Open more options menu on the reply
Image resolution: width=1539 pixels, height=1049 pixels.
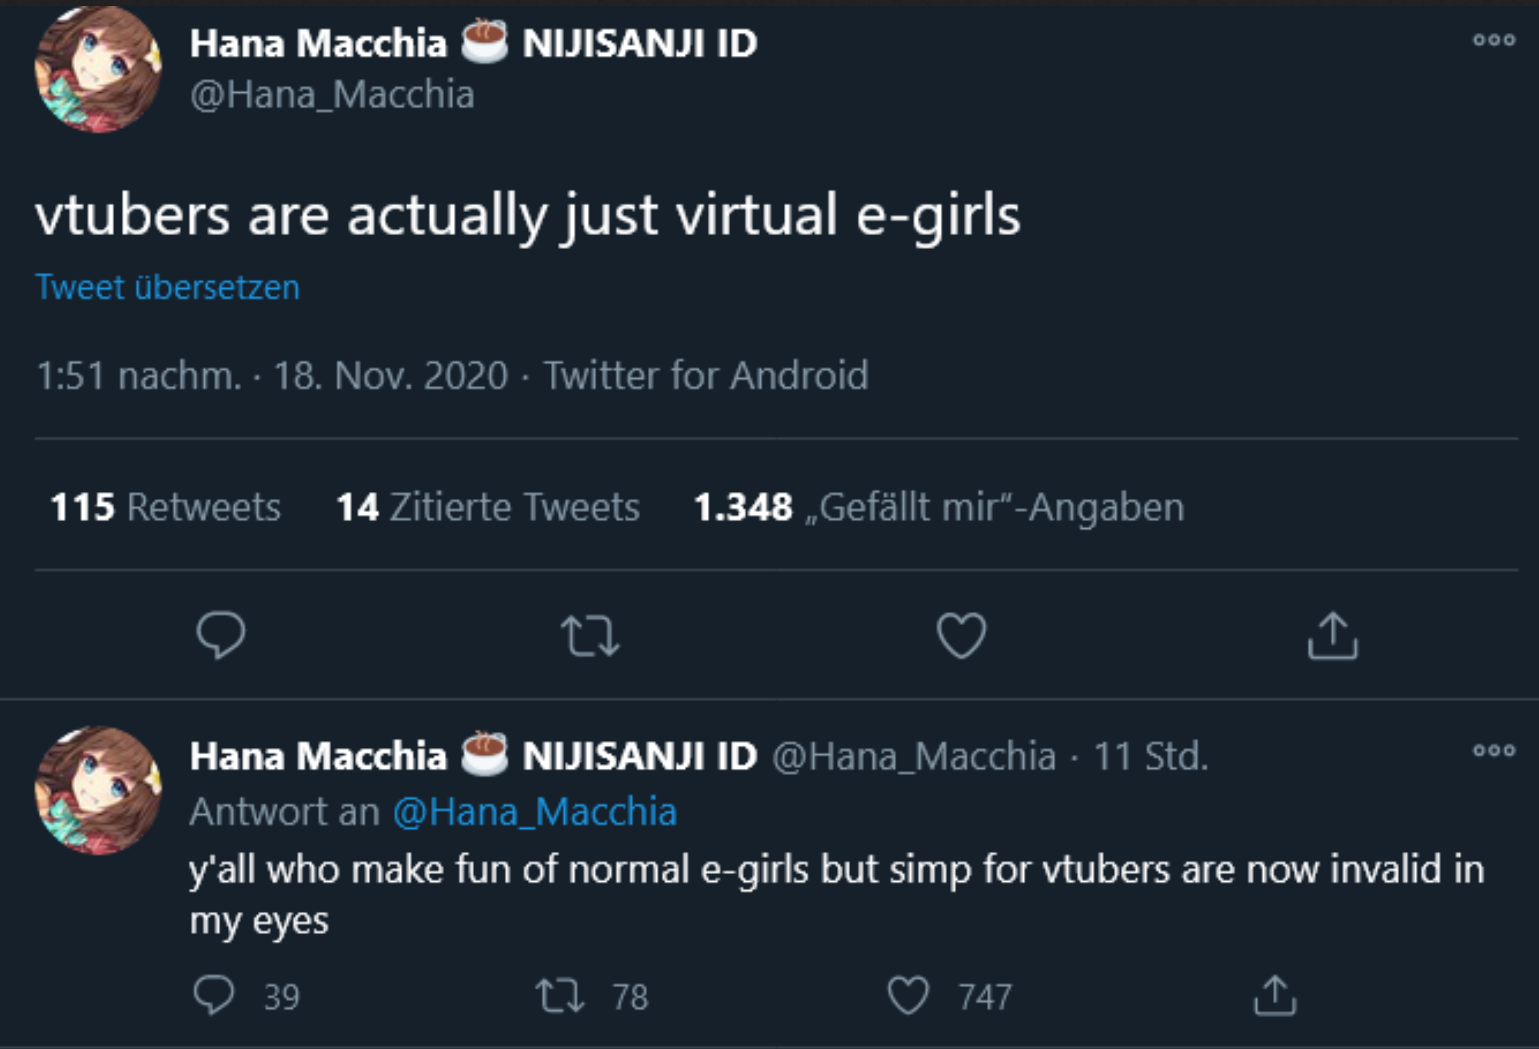pyautogui.click(x=1494, y=750)
